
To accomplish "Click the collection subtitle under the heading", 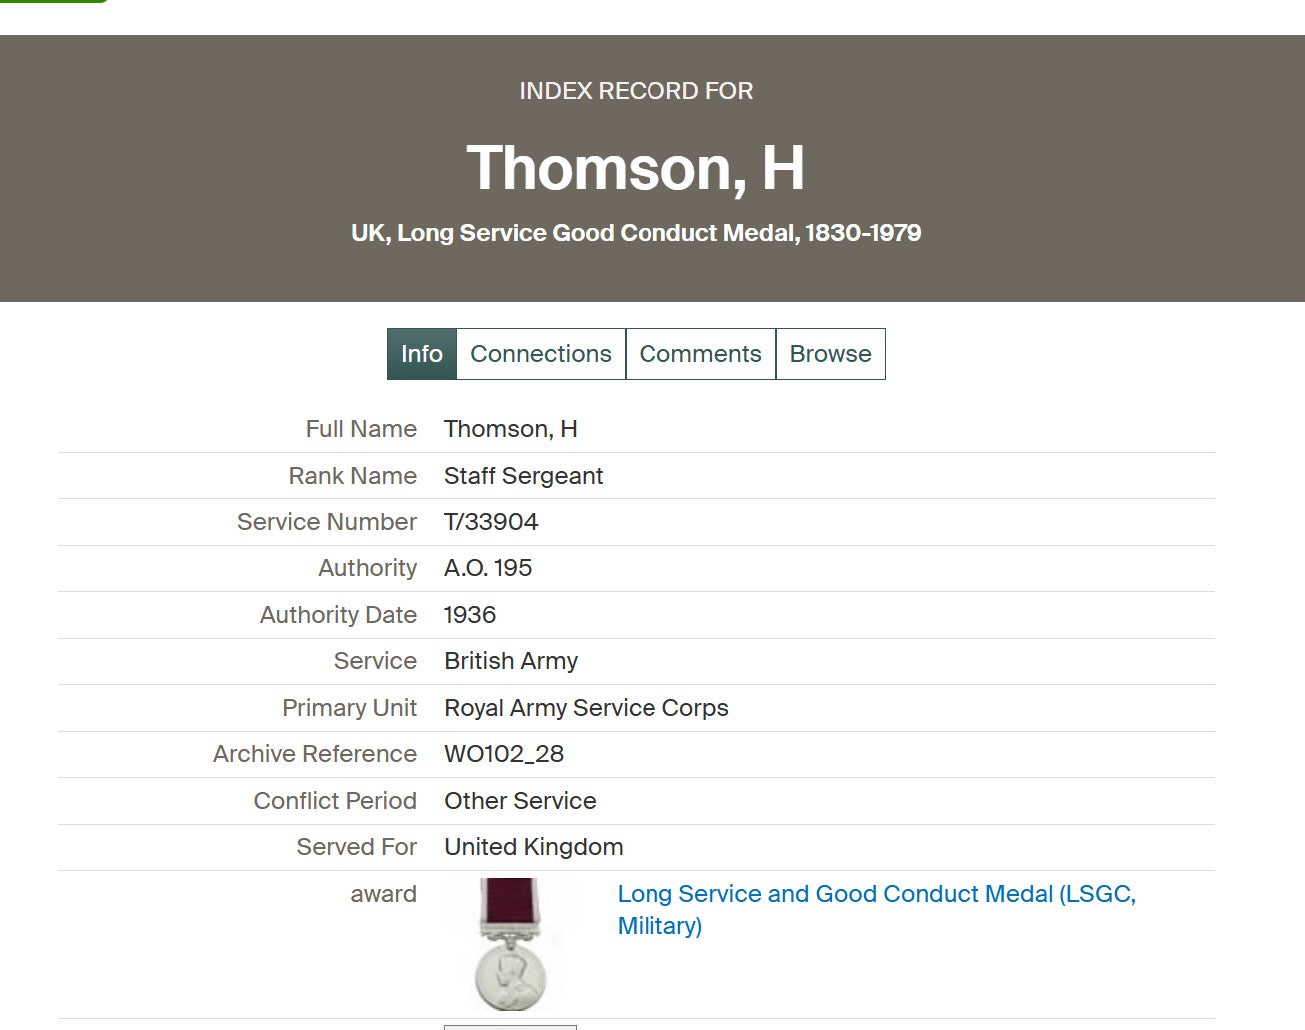I will [x=636, y=233].
